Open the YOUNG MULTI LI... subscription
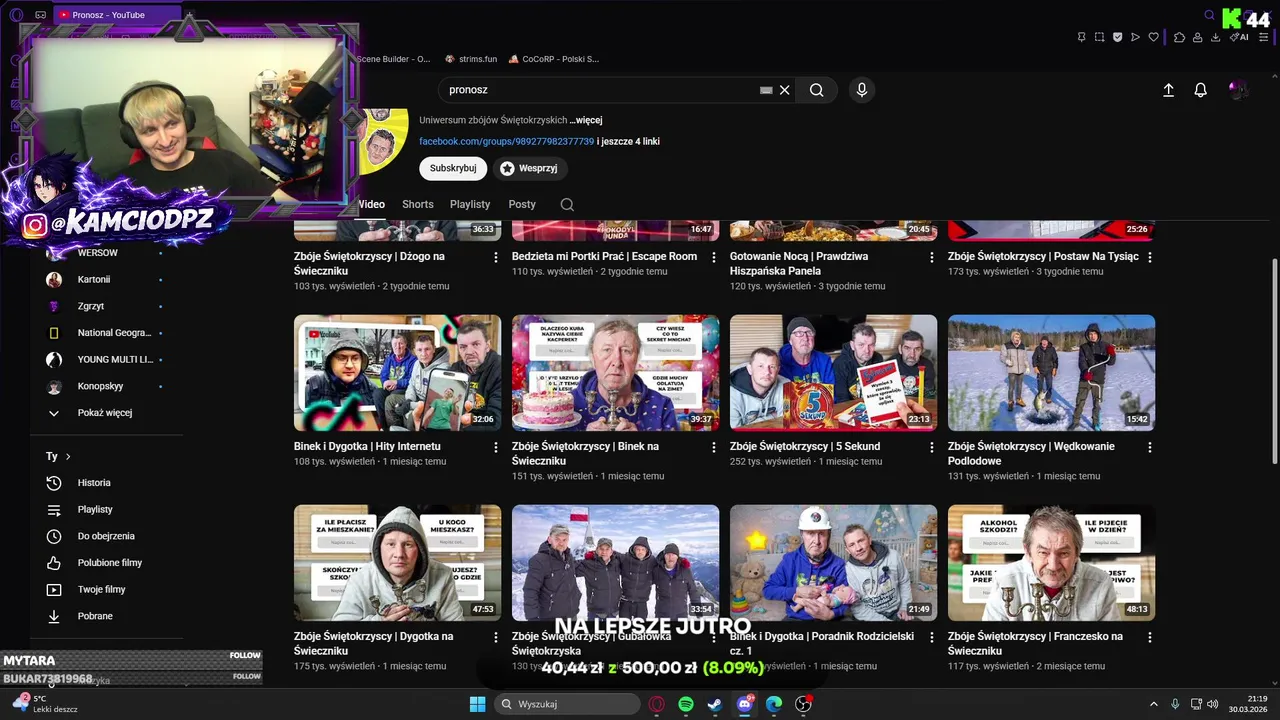Image resolution: width=1280 pixels, height=720 pixels. (115, 360)
